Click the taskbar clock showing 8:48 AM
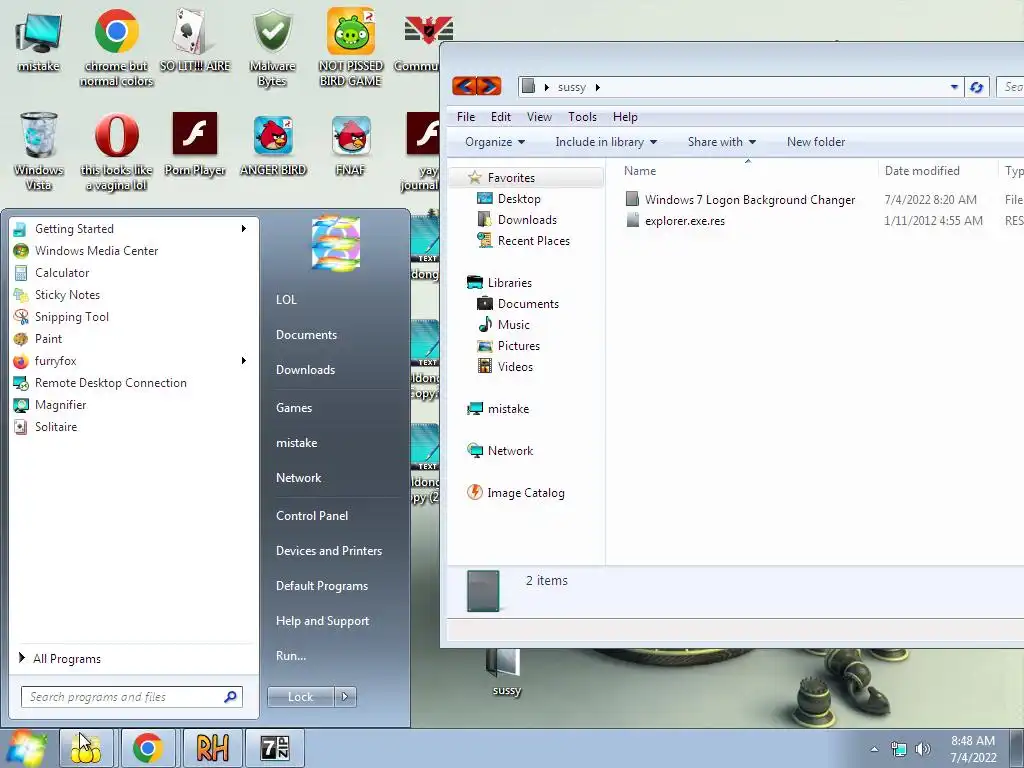This screenshot has height=768, width=1024. click(x=973, y=749)
